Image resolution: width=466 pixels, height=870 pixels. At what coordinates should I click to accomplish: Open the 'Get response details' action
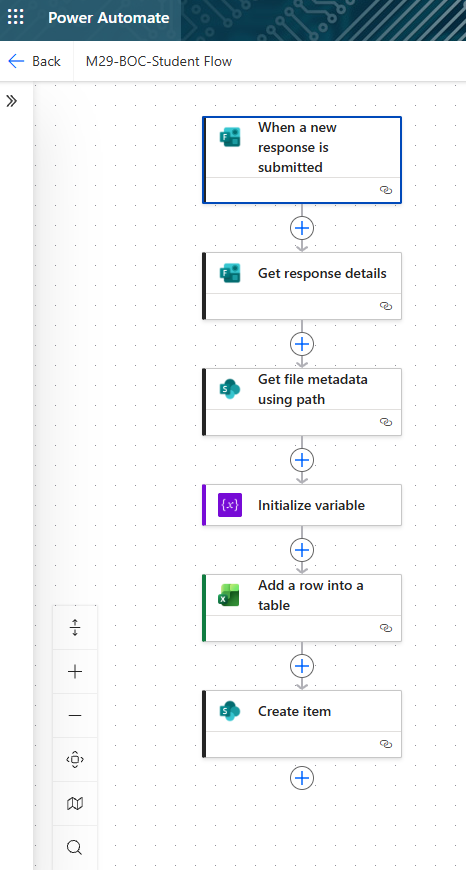(302, 286)
